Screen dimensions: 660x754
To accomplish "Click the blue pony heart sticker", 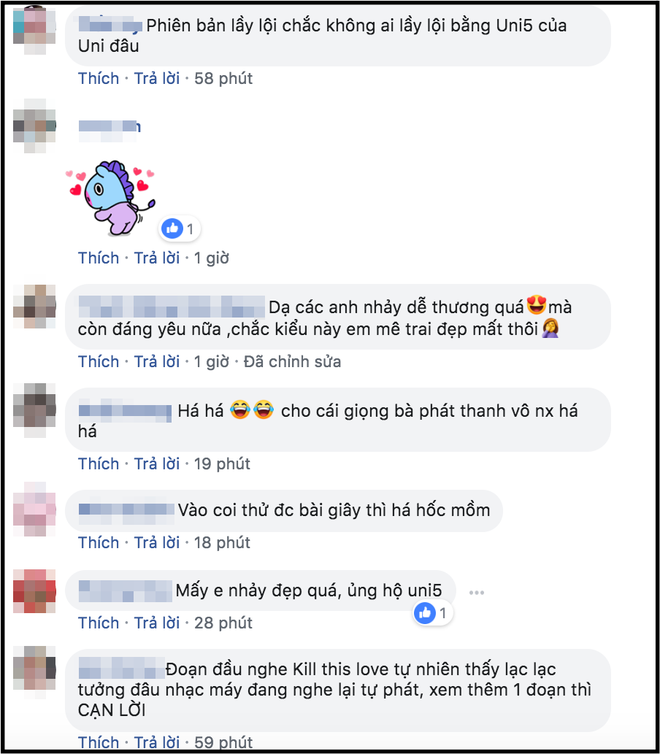I will pos(111,197).
